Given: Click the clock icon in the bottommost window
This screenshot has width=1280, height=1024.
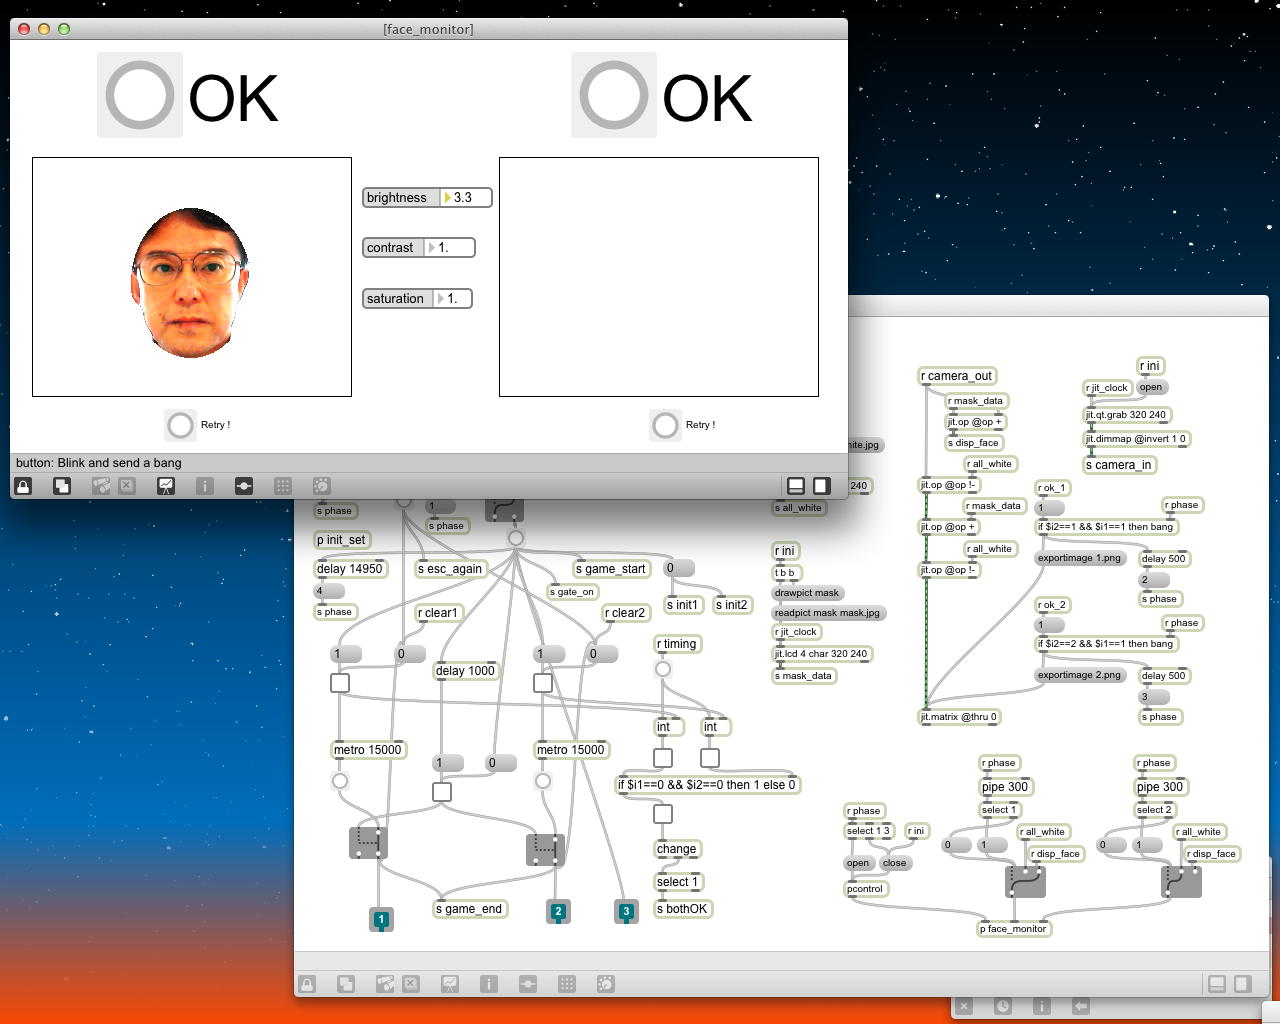Looking at the screenshot, I should 1003,1006.
